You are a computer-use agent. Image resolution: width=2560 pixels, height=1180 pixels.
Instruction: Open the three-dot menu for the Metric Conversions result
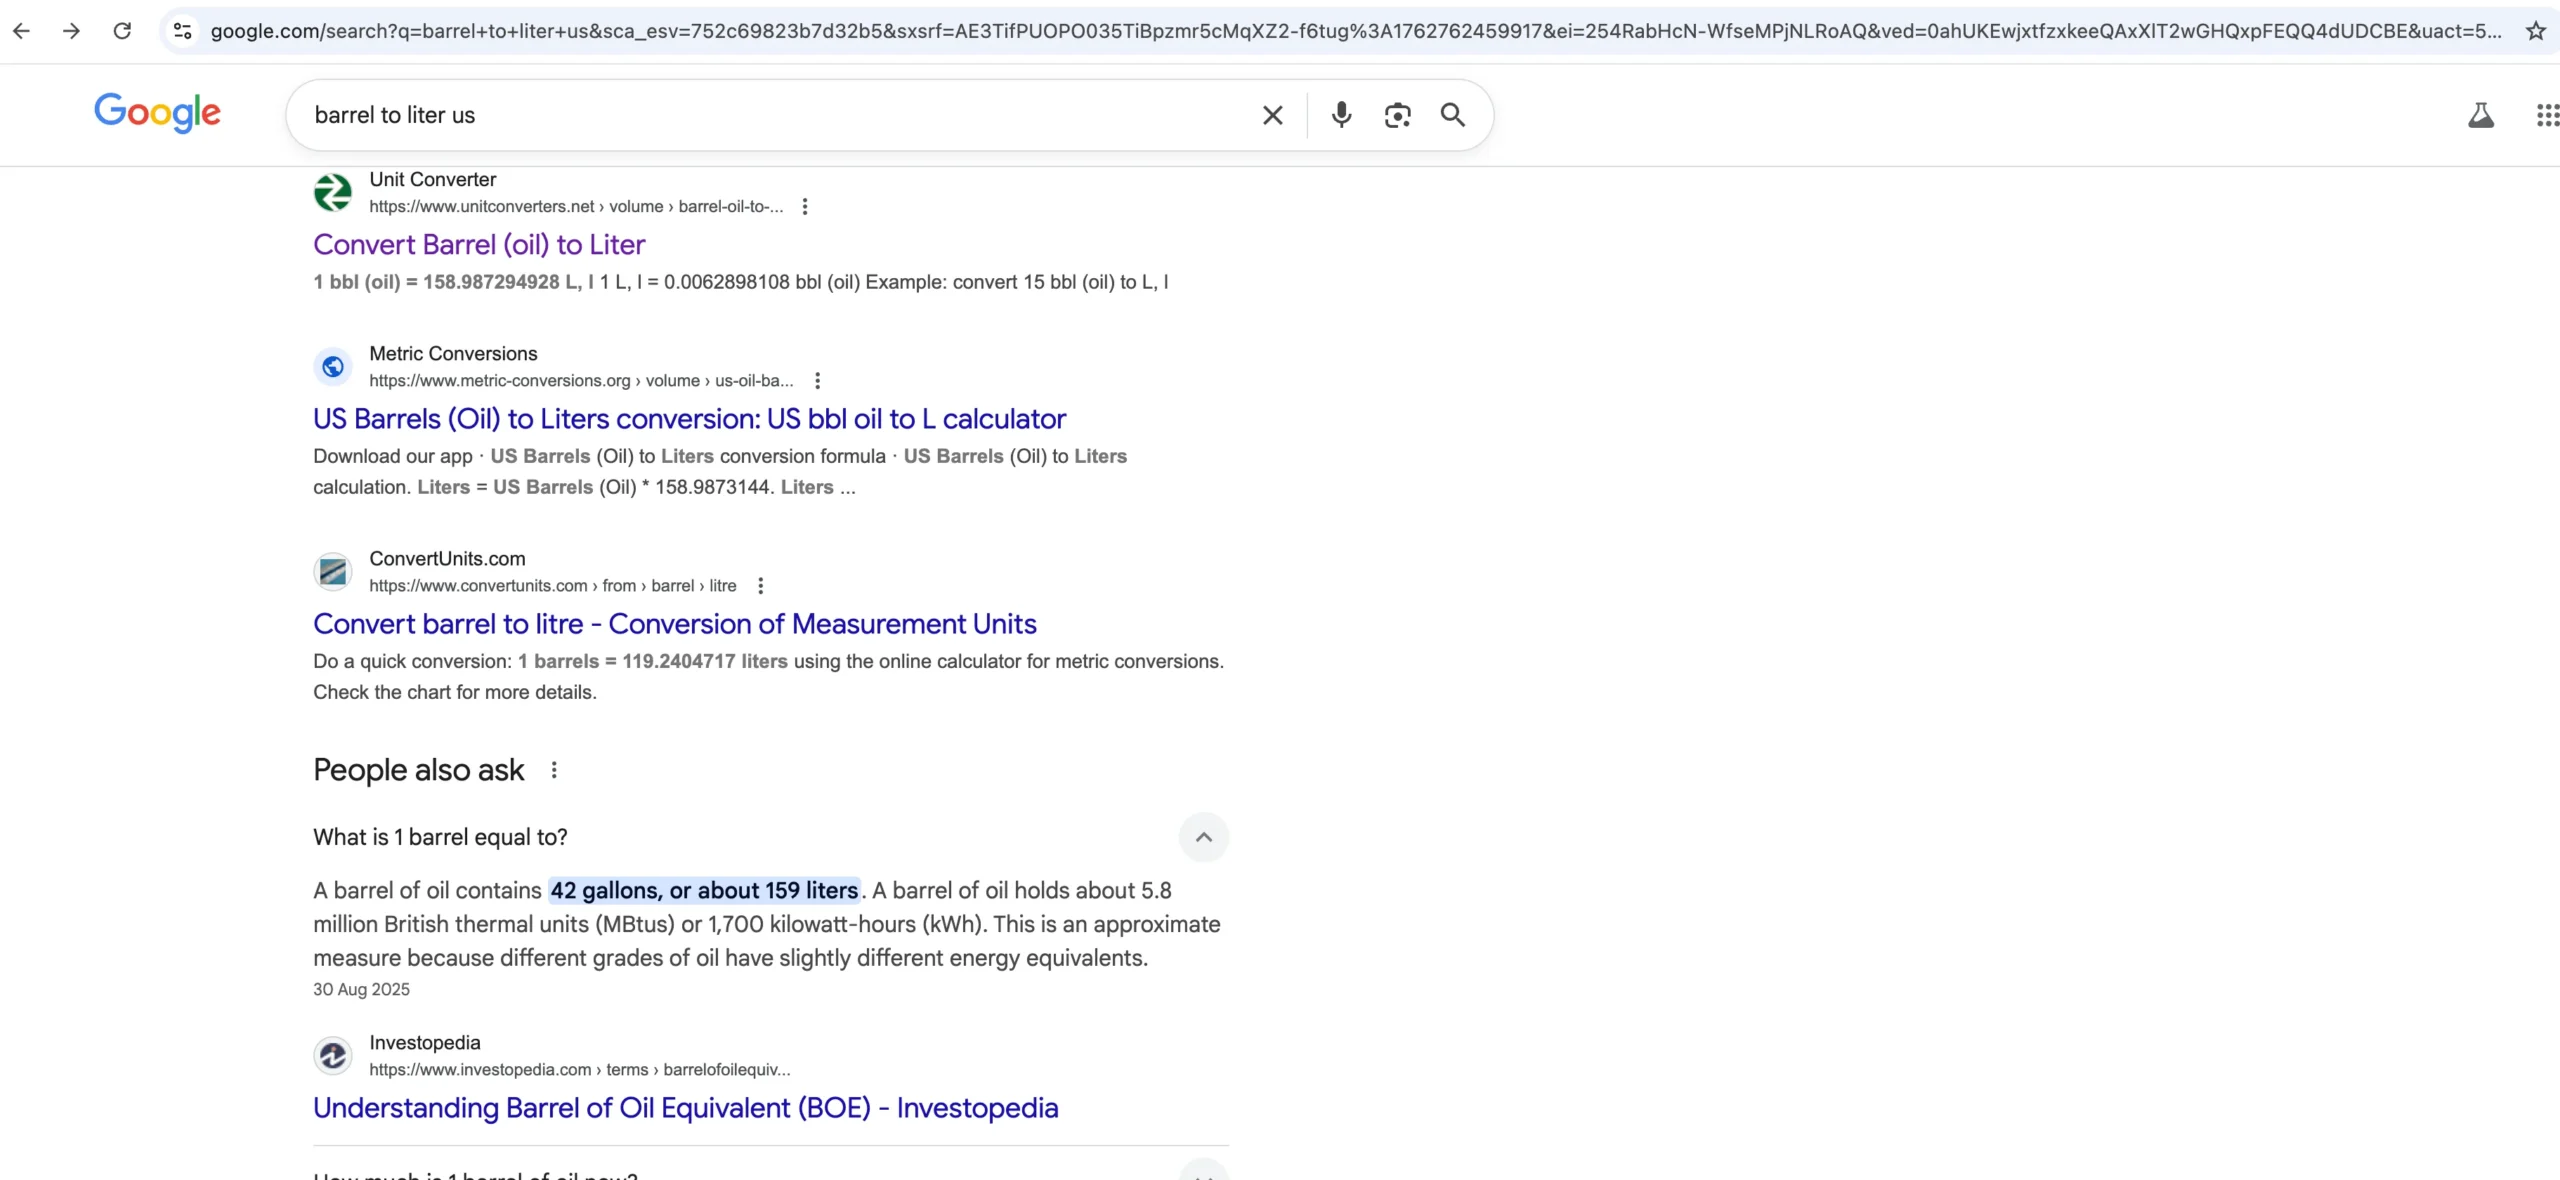point(817,381)
